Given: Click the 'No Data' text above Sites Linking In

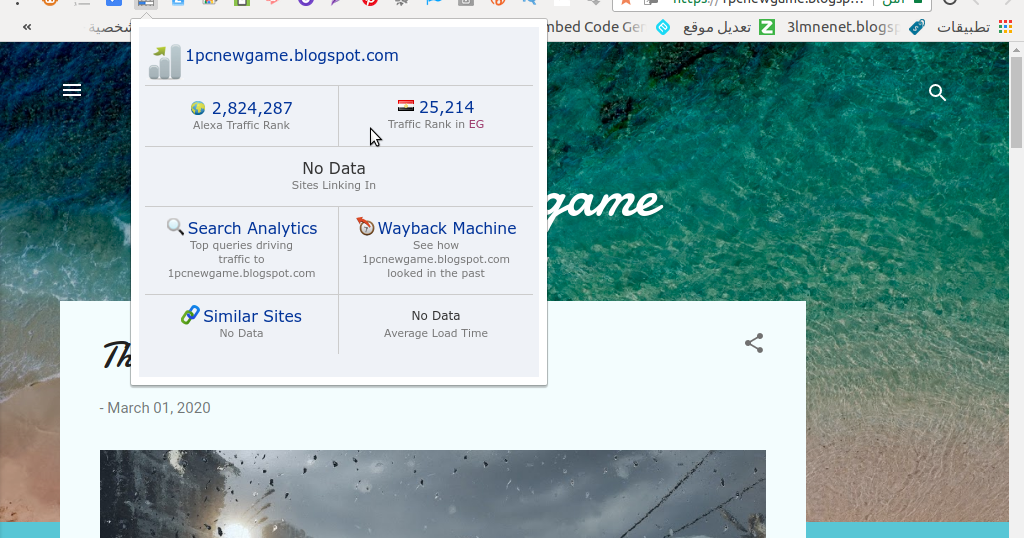Looking at the screenshot, I should tap(334, 168).
